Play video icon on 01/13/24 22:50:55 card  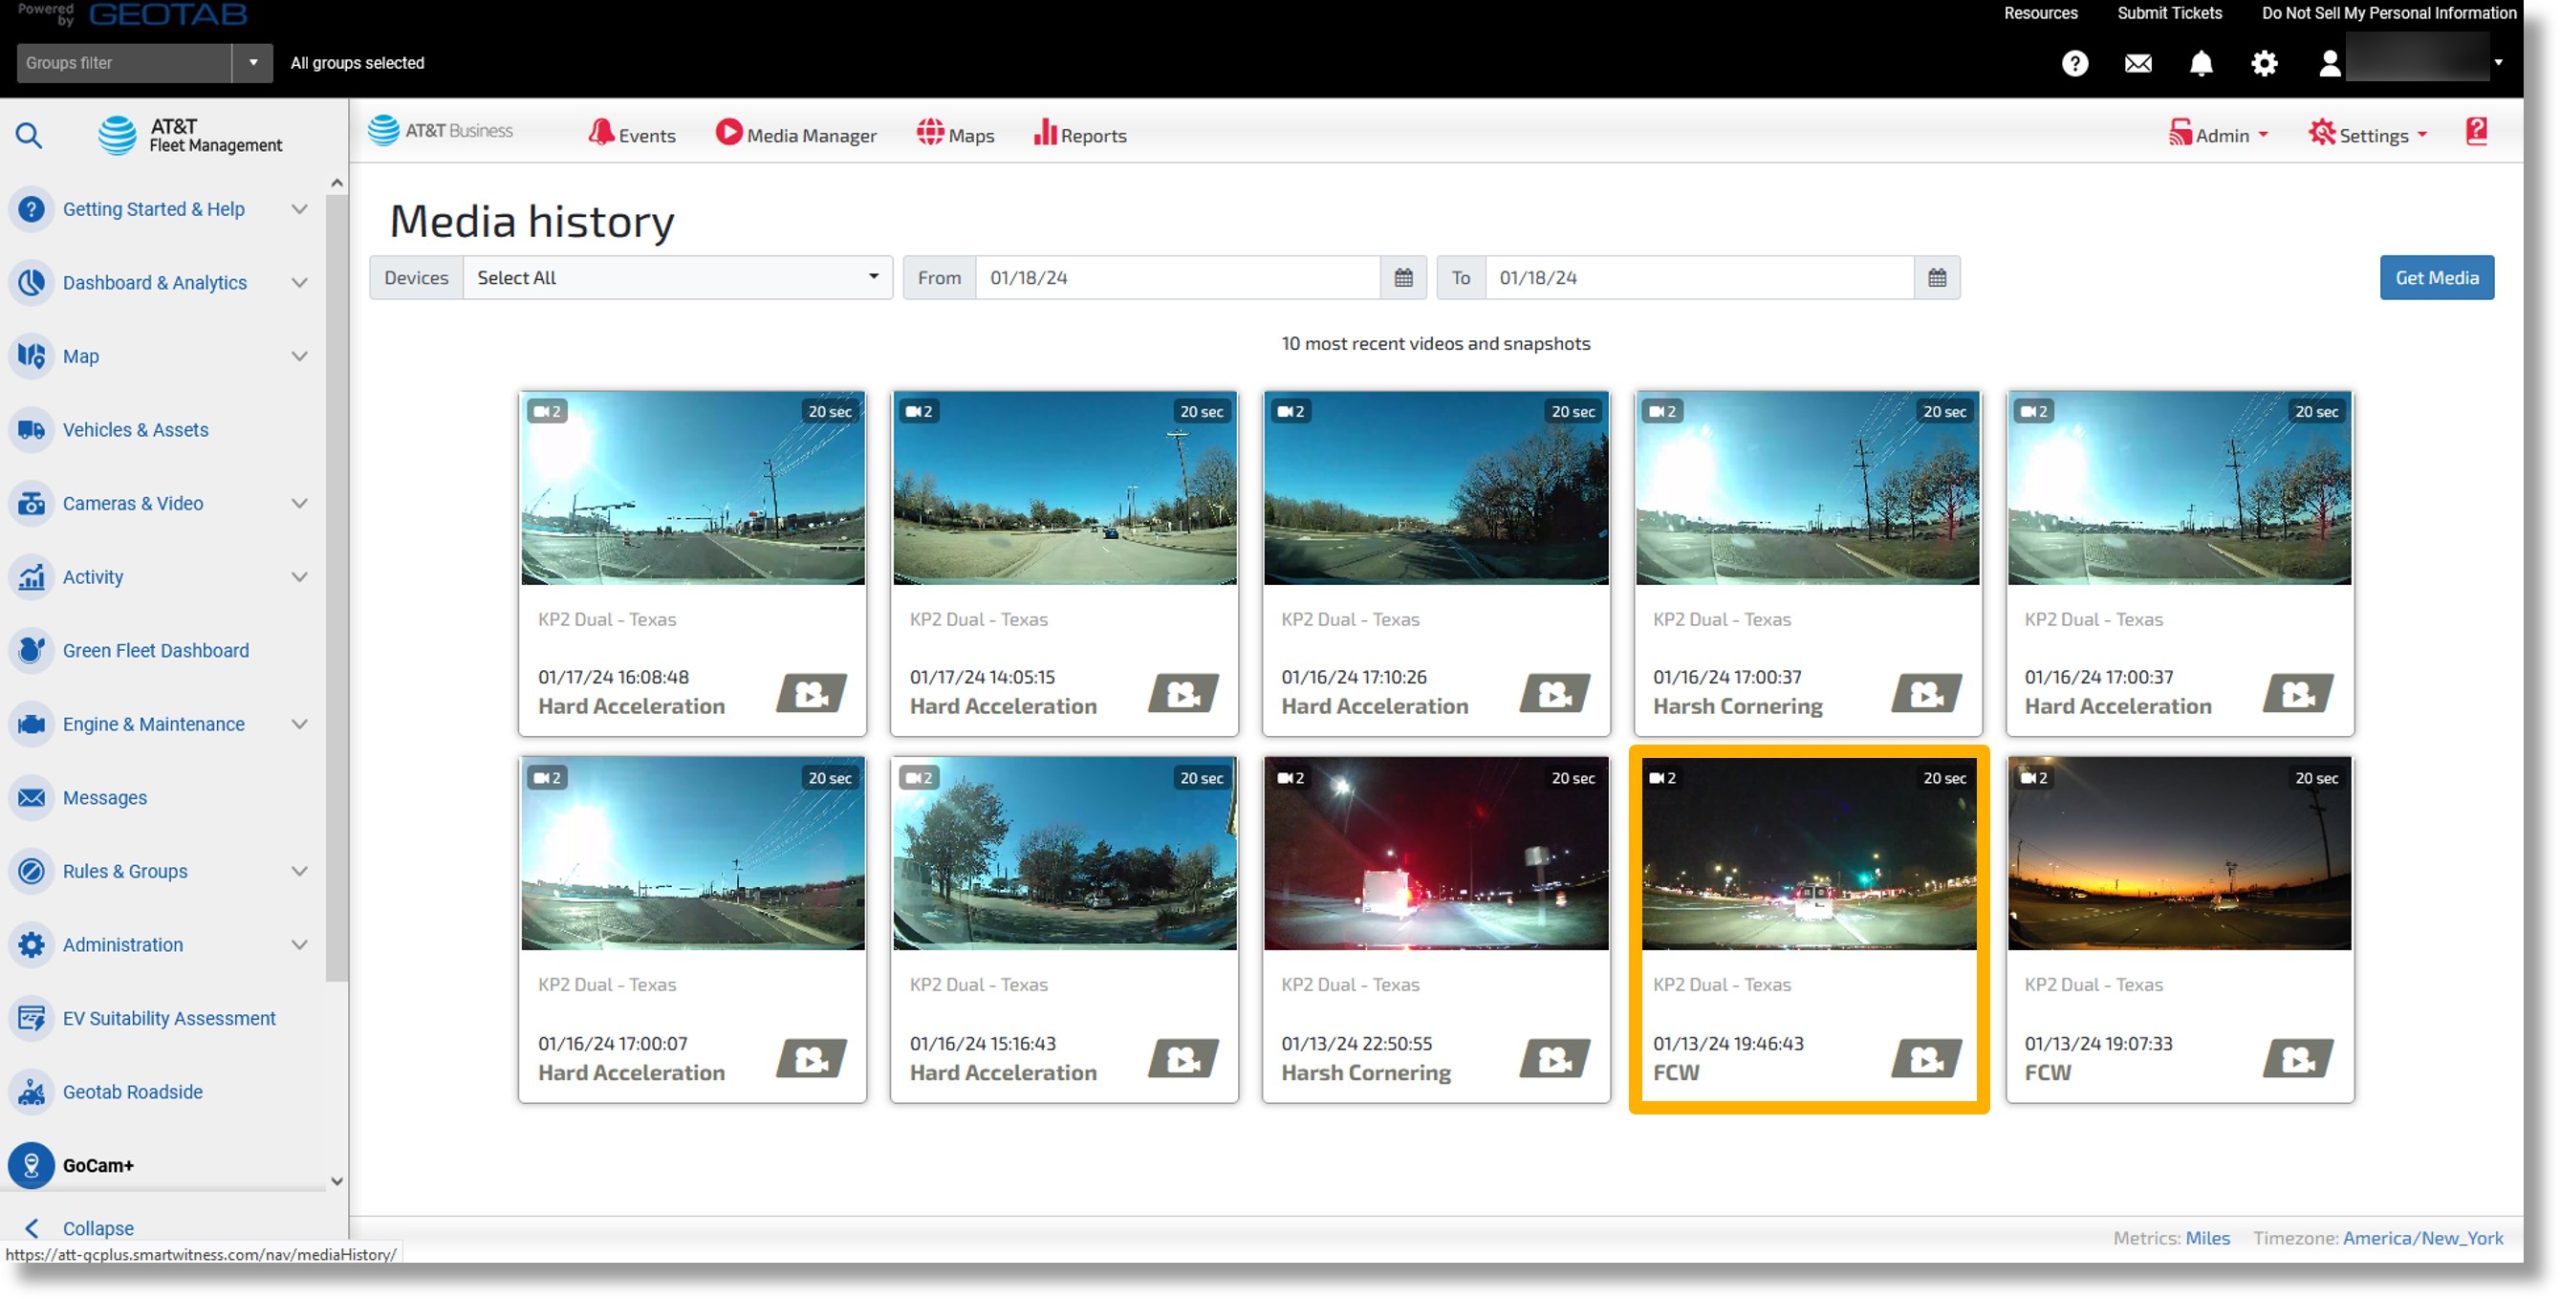1555,1058
